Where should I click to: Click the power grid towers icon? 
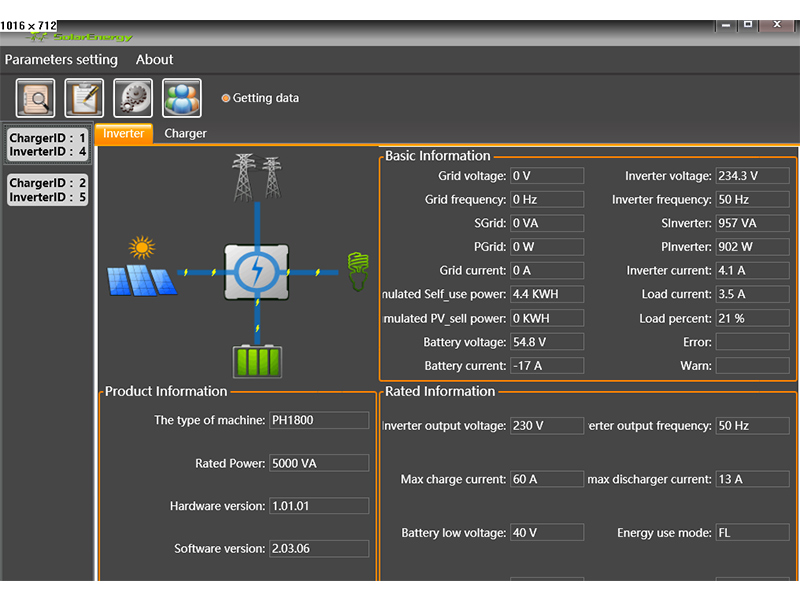tap(257, 177)
